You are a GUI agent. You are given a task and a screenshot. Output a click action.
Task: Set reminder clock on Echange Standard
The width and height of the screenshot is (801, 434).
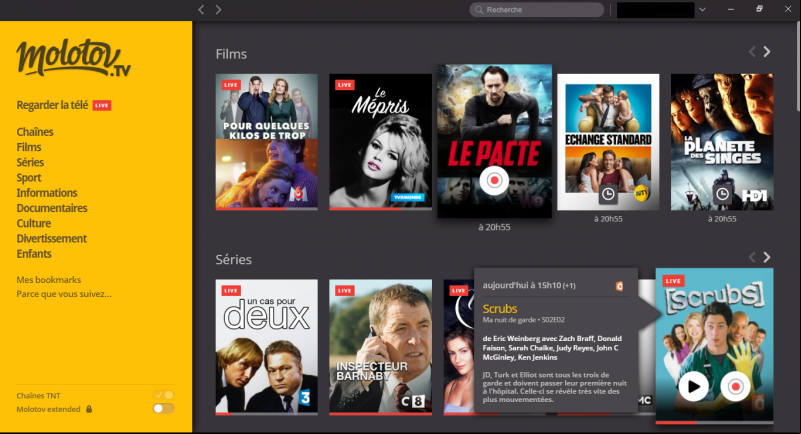point(608,194)
